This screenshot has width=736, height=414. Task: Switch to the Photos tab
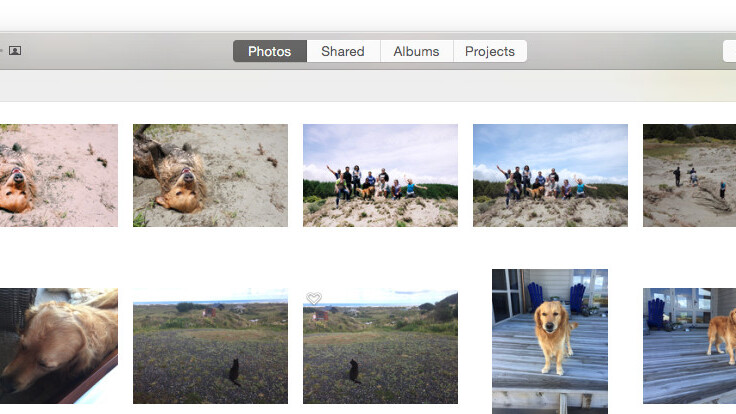(x=269, y=51)
